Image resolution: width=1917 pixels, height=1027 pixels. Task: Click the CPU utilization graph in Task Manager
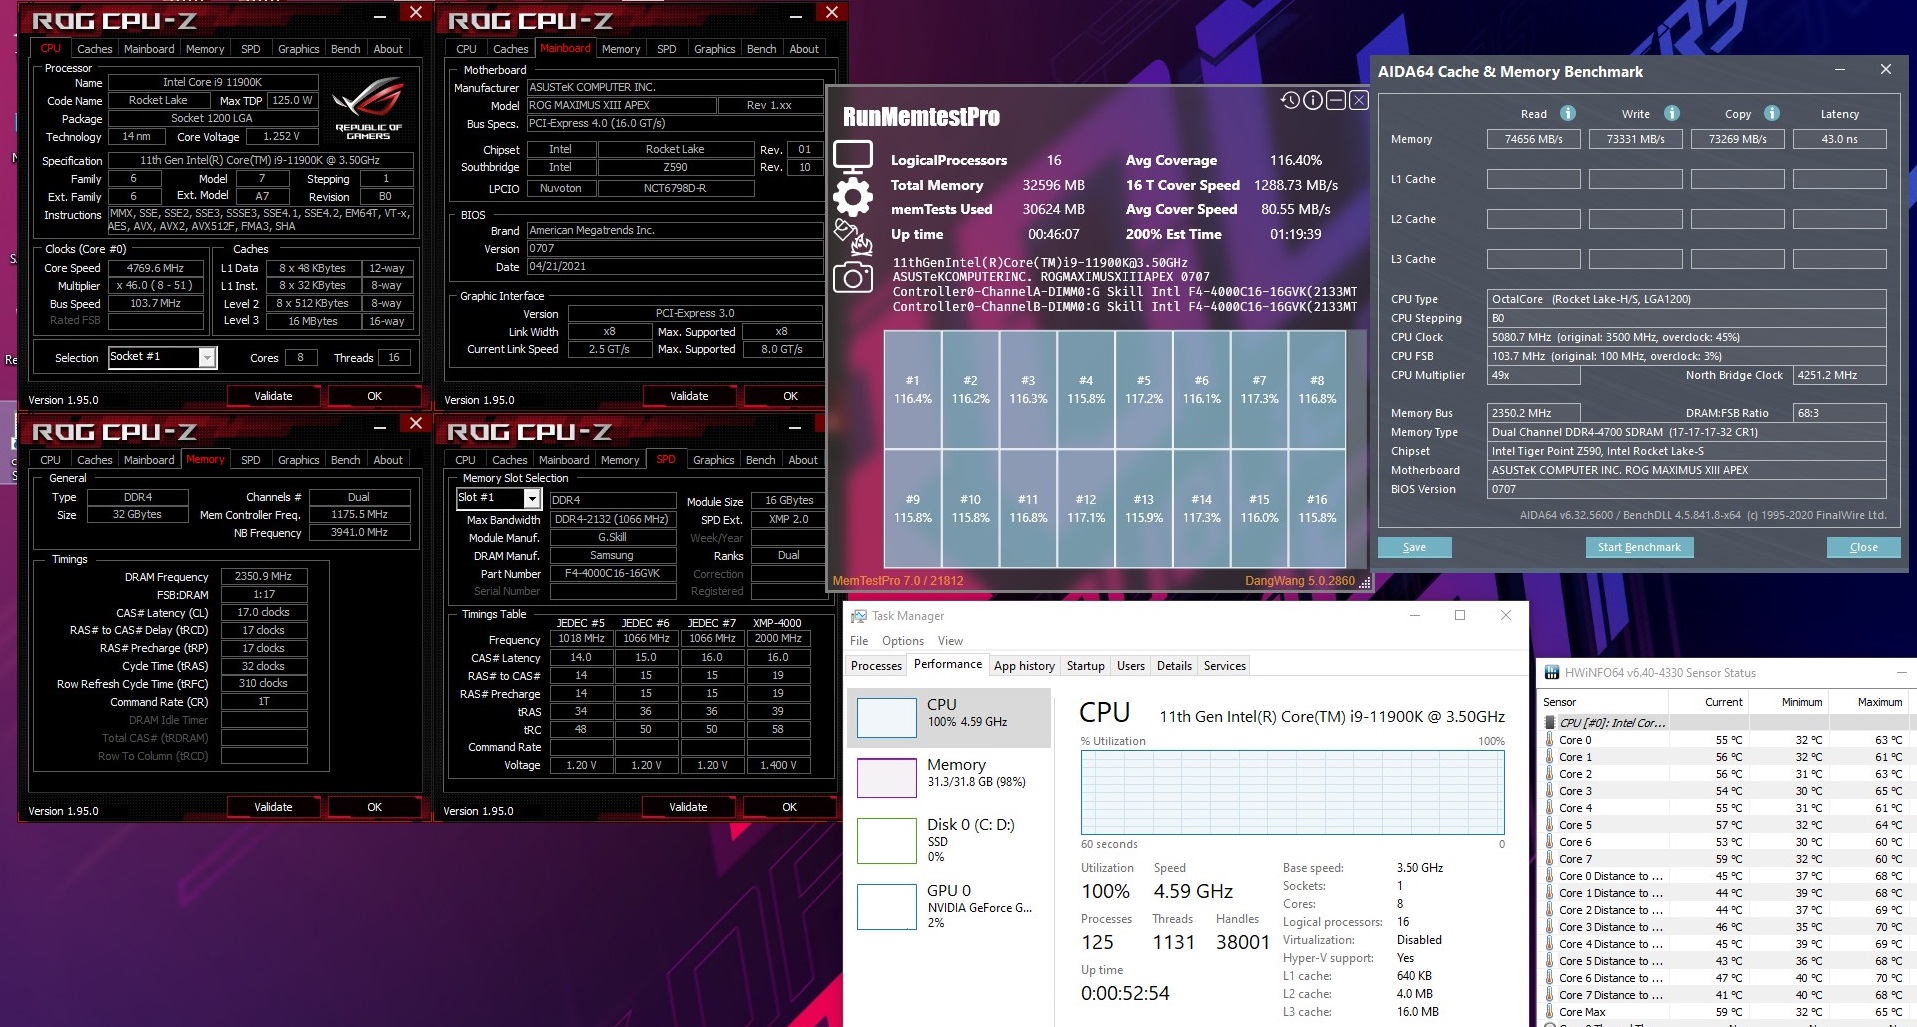[x=1292, y=792]
